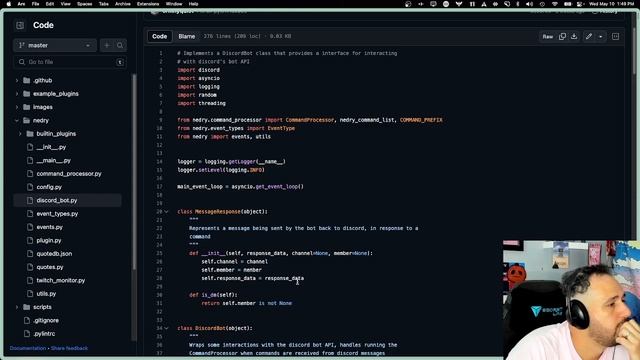
Task: Open twitch_monitor.py file
Action: pos(60,280)
